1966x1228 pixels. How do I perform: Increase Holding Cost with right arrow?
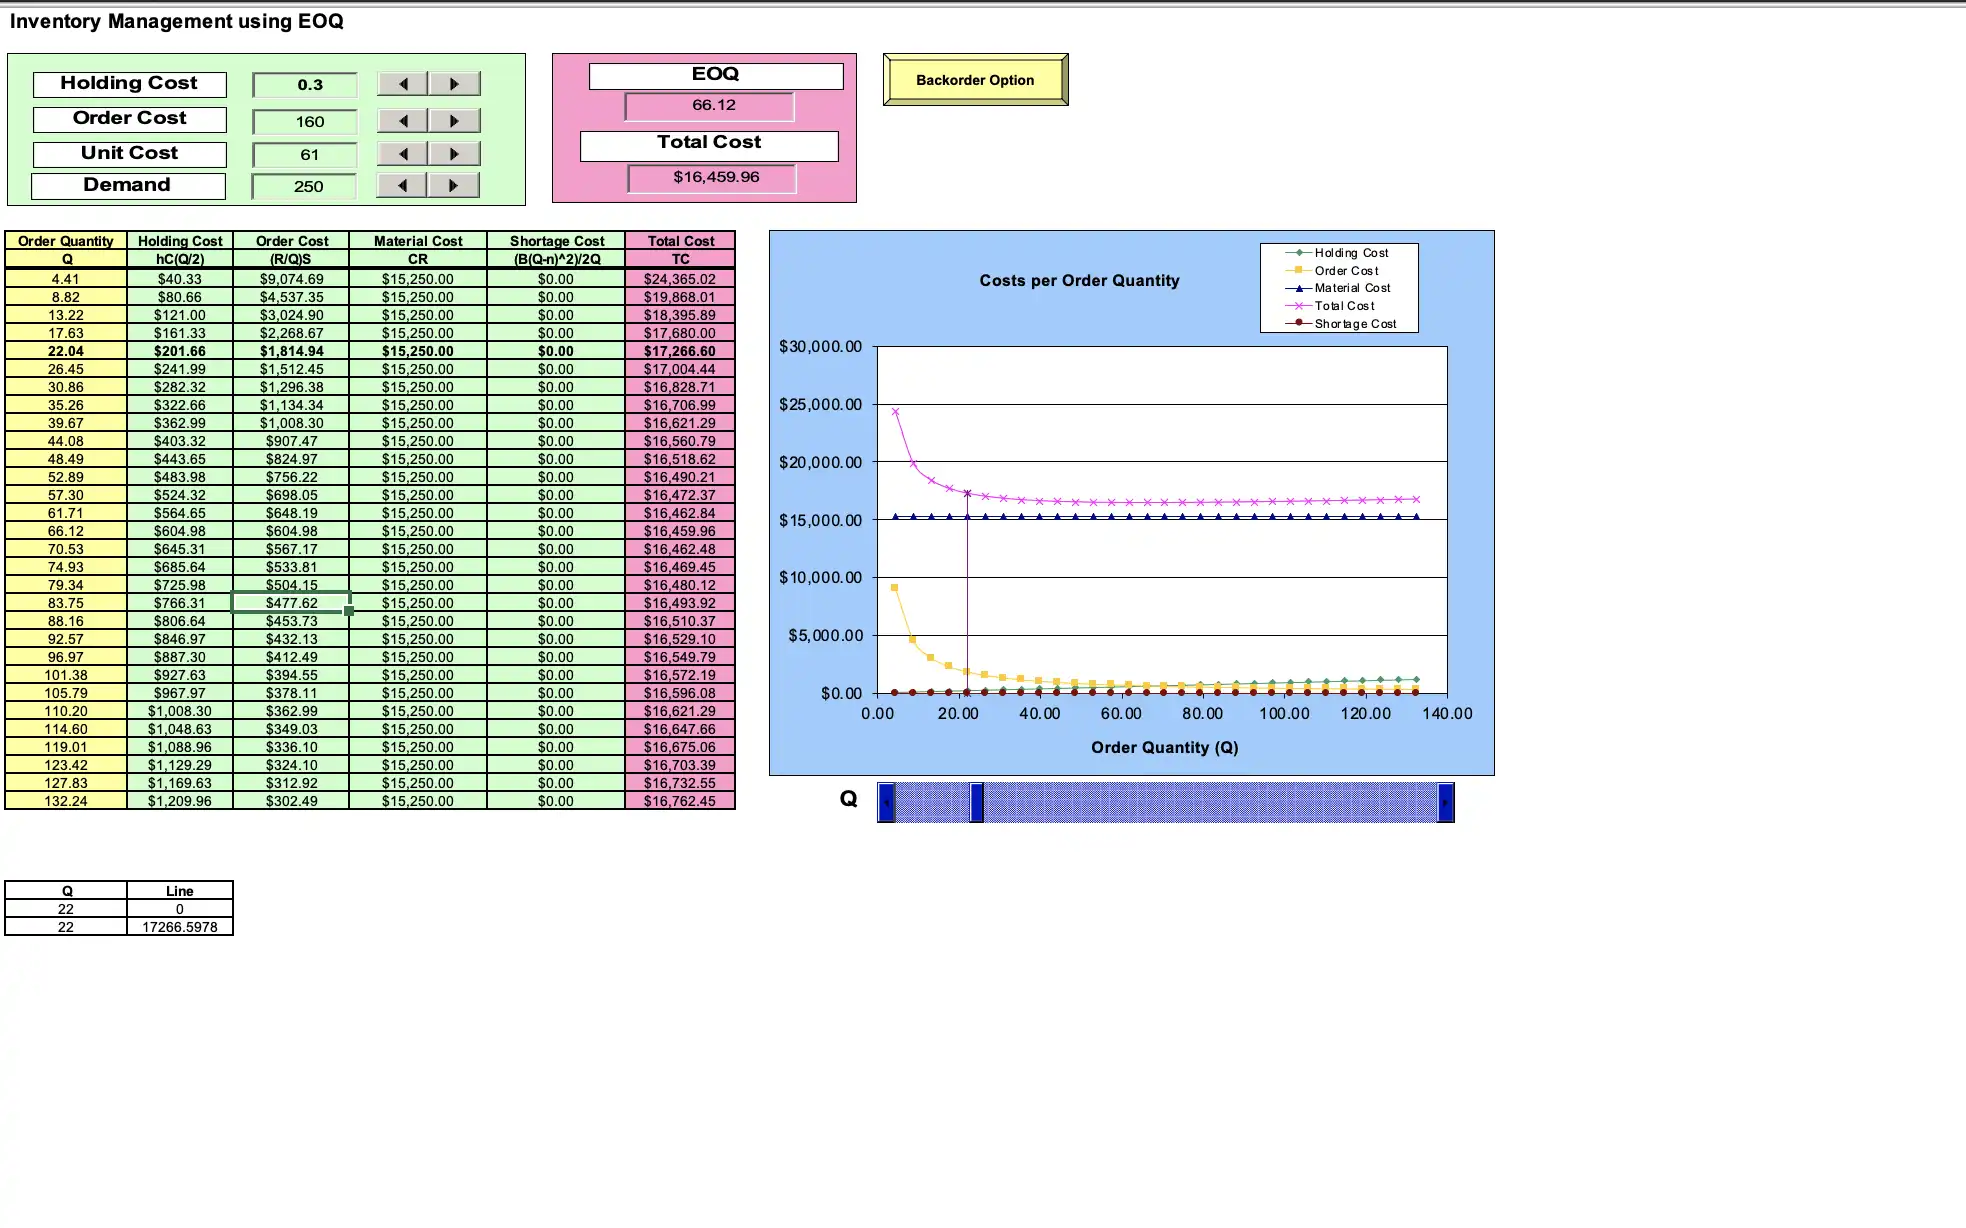click(x=454, y=84)
